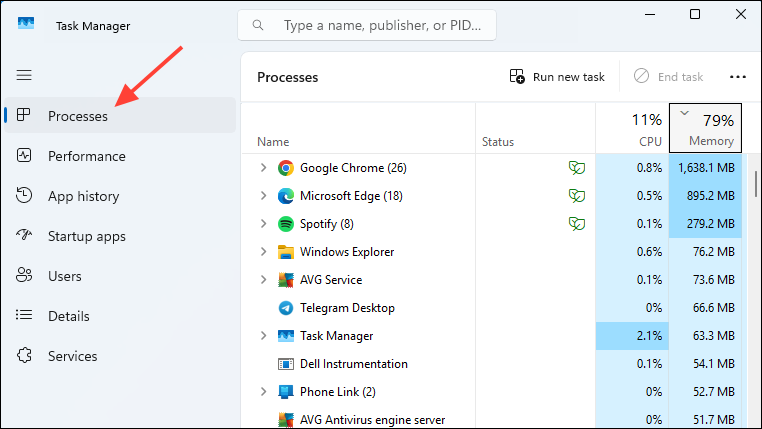
Task: Click the Spotify app icon
Action: click(285, 224)
